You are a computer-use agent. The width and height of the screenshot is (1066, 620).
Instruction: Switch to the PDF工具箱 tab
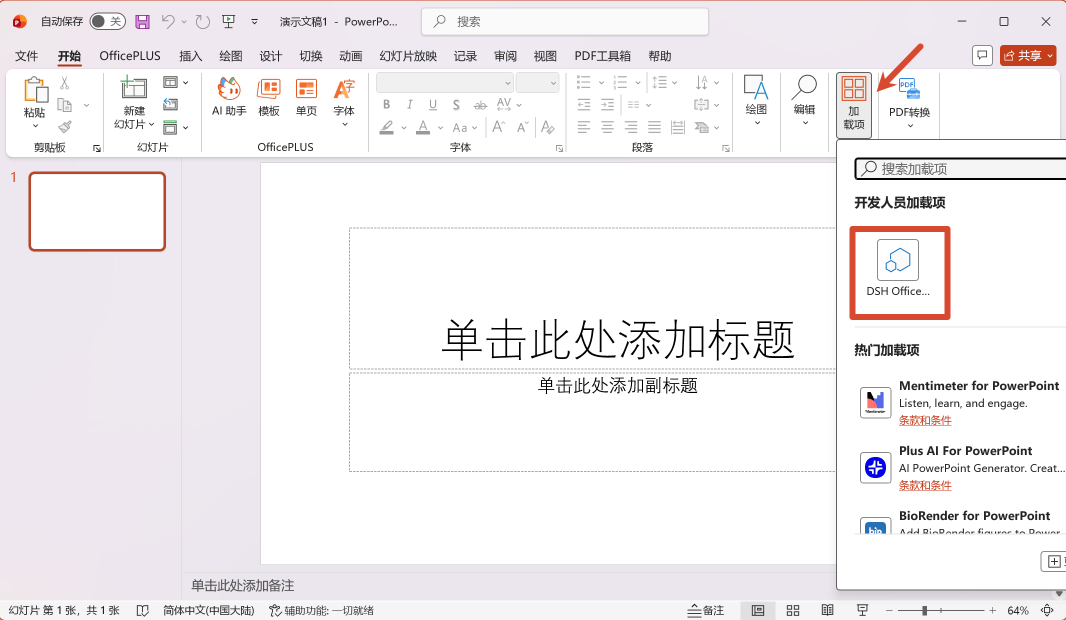[602, 56]
